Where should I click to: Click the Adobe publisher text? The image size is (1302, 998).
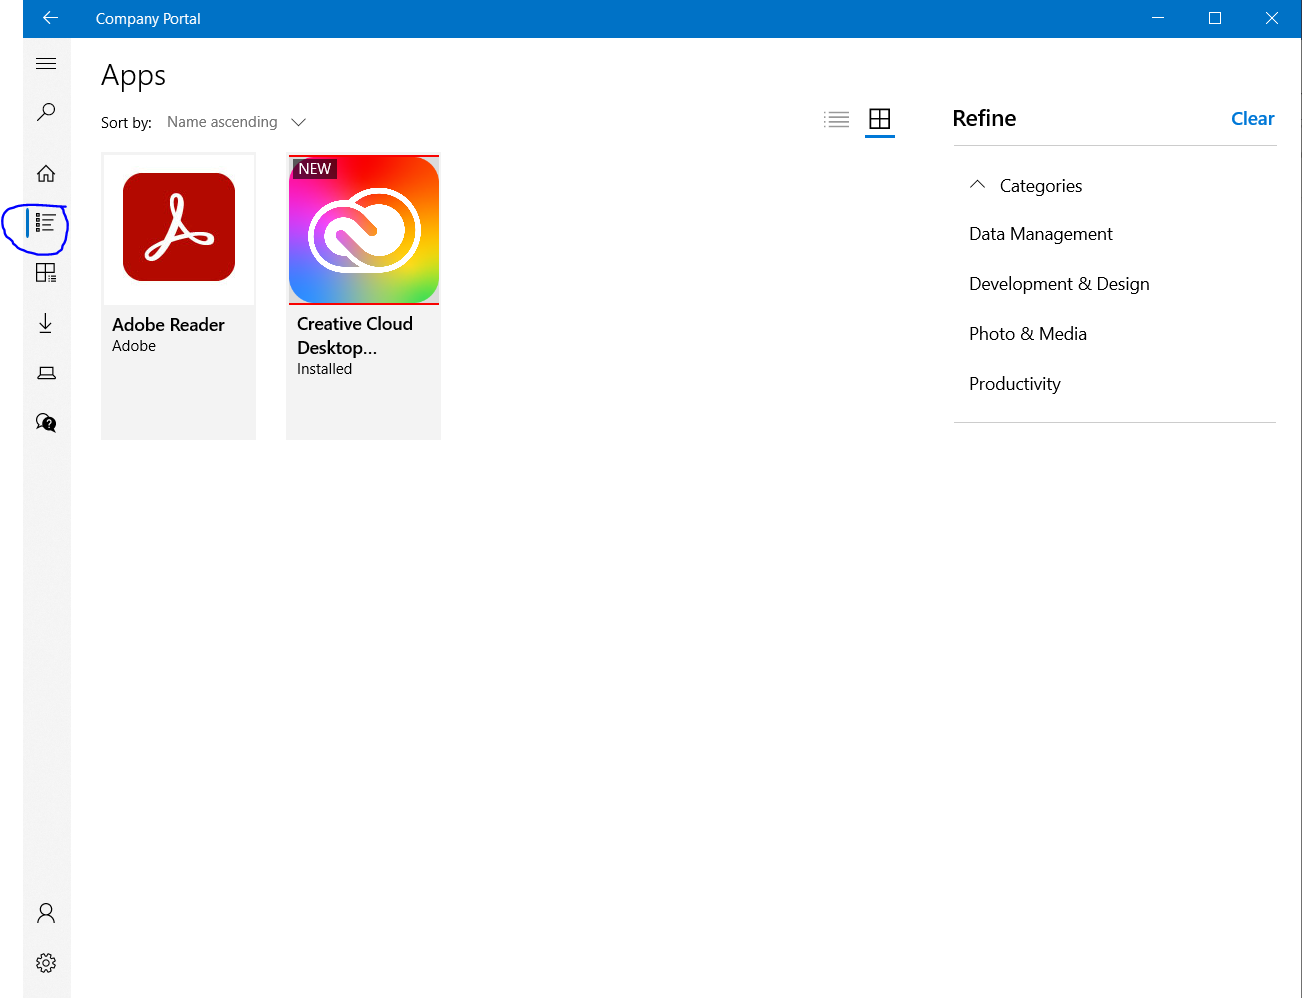[134, 346]
